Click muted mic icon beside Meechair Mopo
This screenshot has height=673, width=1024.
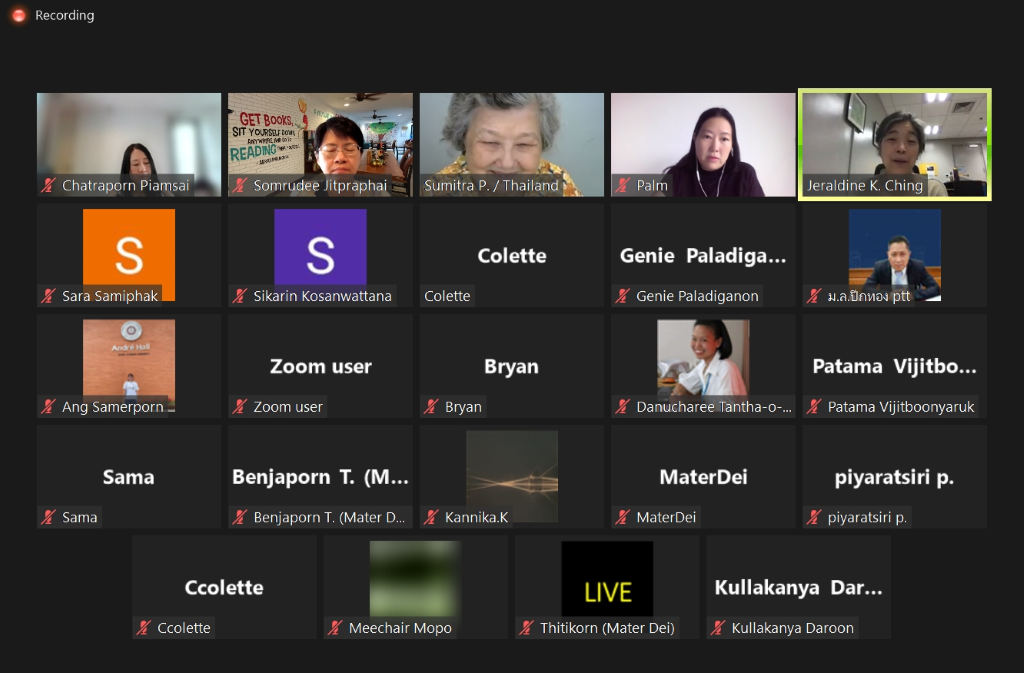click(x=335, y=628)
